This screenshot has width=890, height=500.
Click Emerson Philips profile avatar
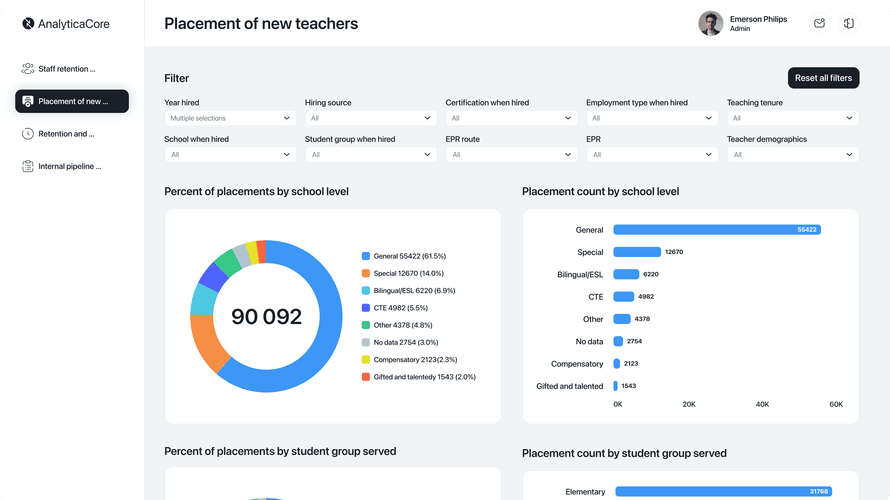710,23
